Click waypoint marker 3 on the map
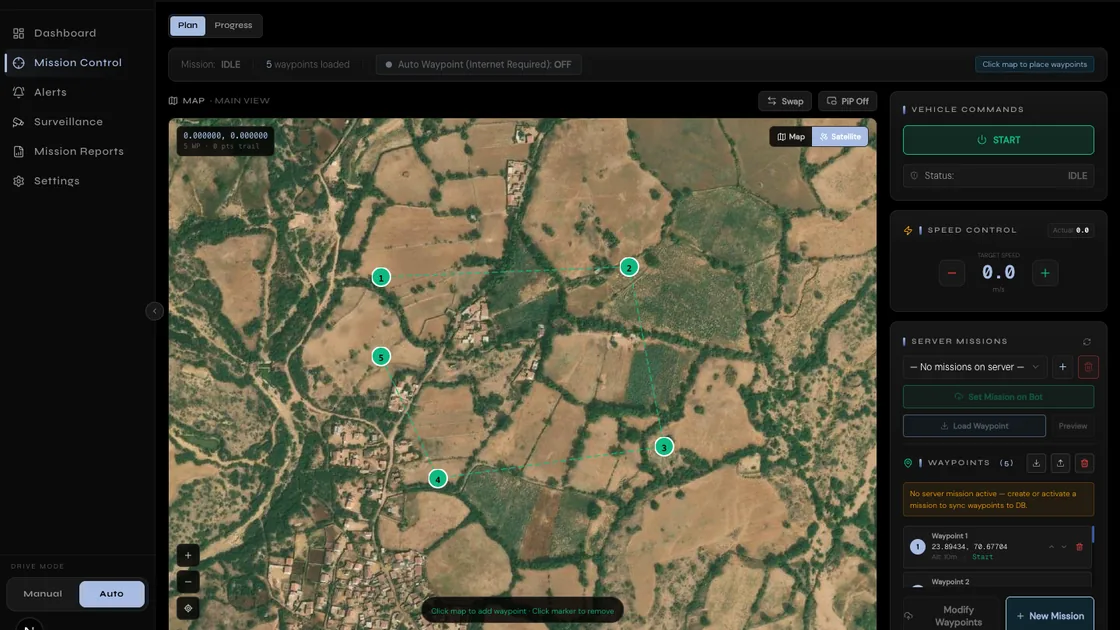 pos(664,447)
